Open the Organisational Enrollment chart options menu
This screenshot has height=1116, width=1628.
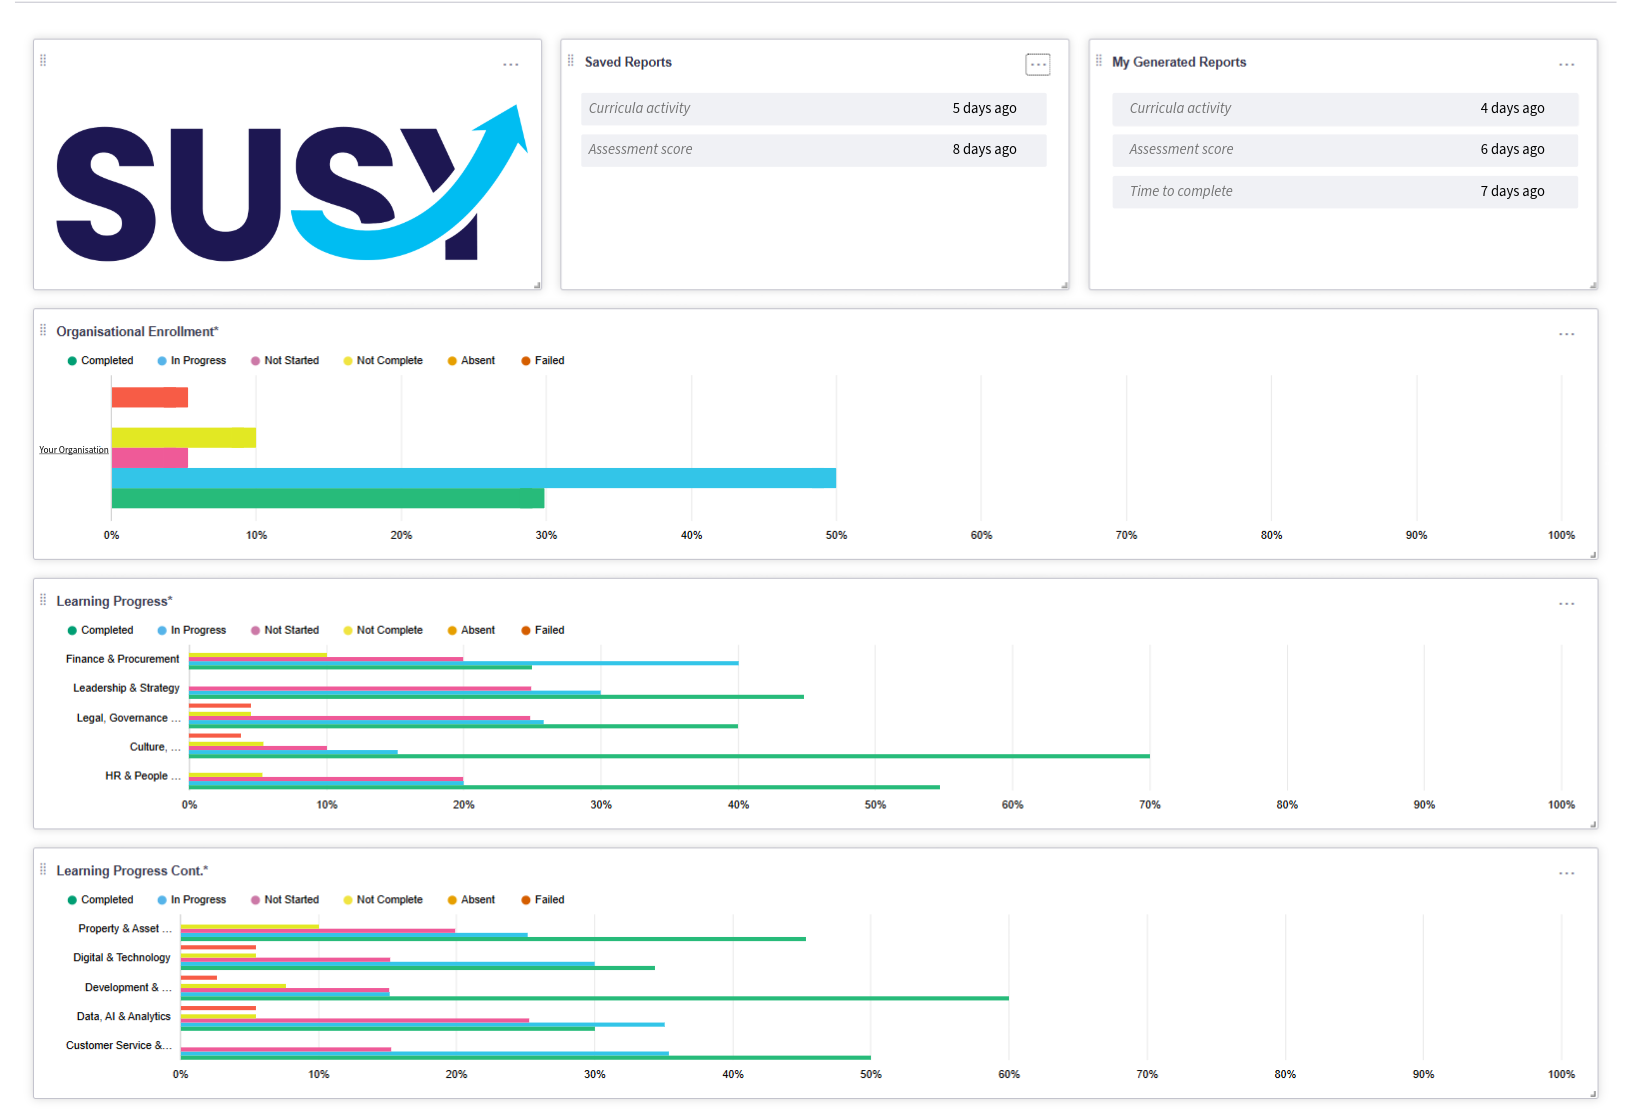1566,334
